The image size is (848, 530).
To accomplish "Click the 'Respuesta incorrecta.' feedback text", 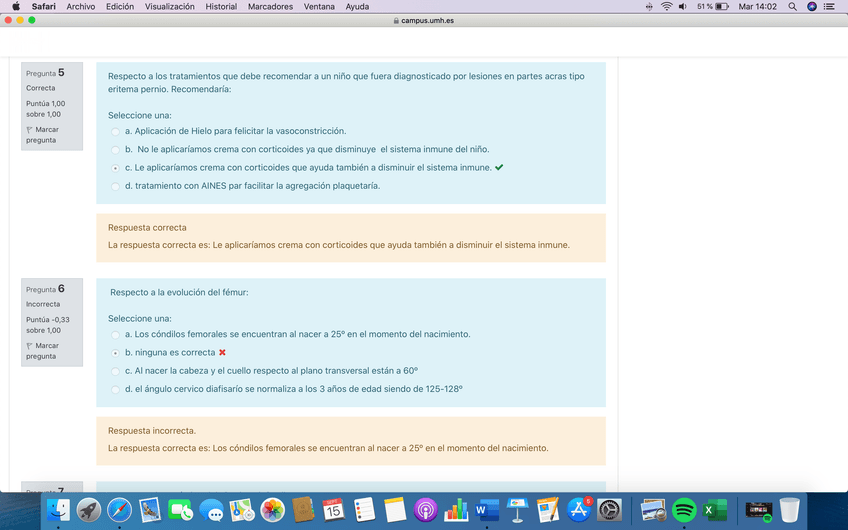I will (152, 431).
